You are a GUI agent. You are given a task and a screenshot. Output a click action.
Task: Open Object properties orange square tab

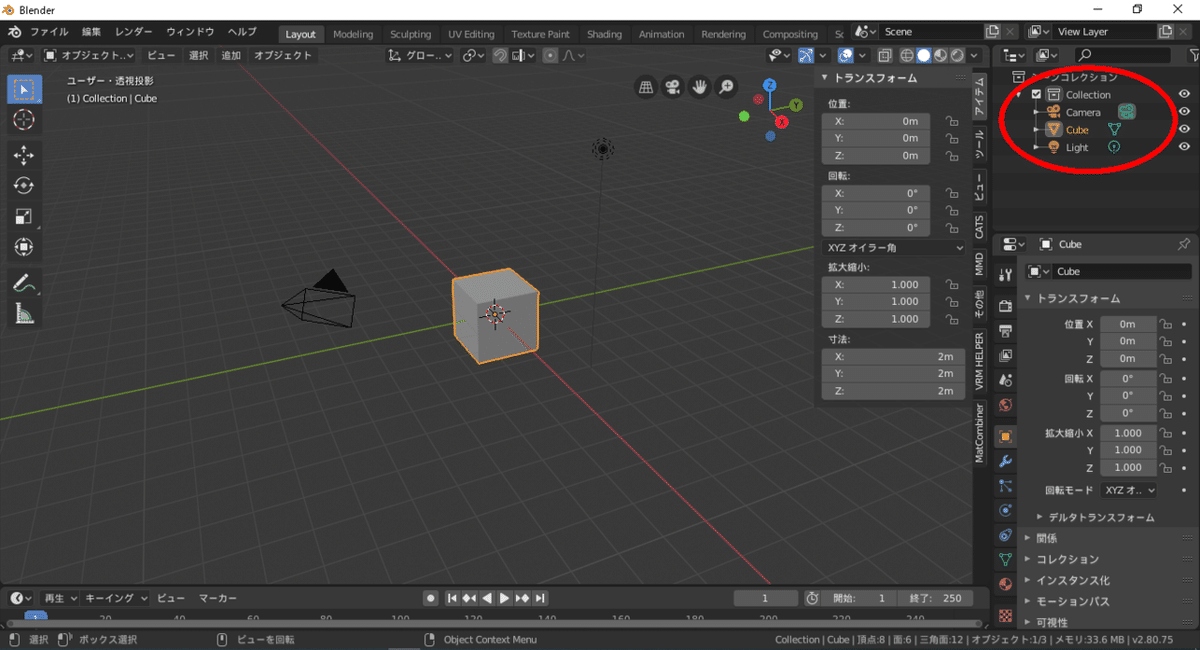pyautogui.click(x=1005, y=436)
